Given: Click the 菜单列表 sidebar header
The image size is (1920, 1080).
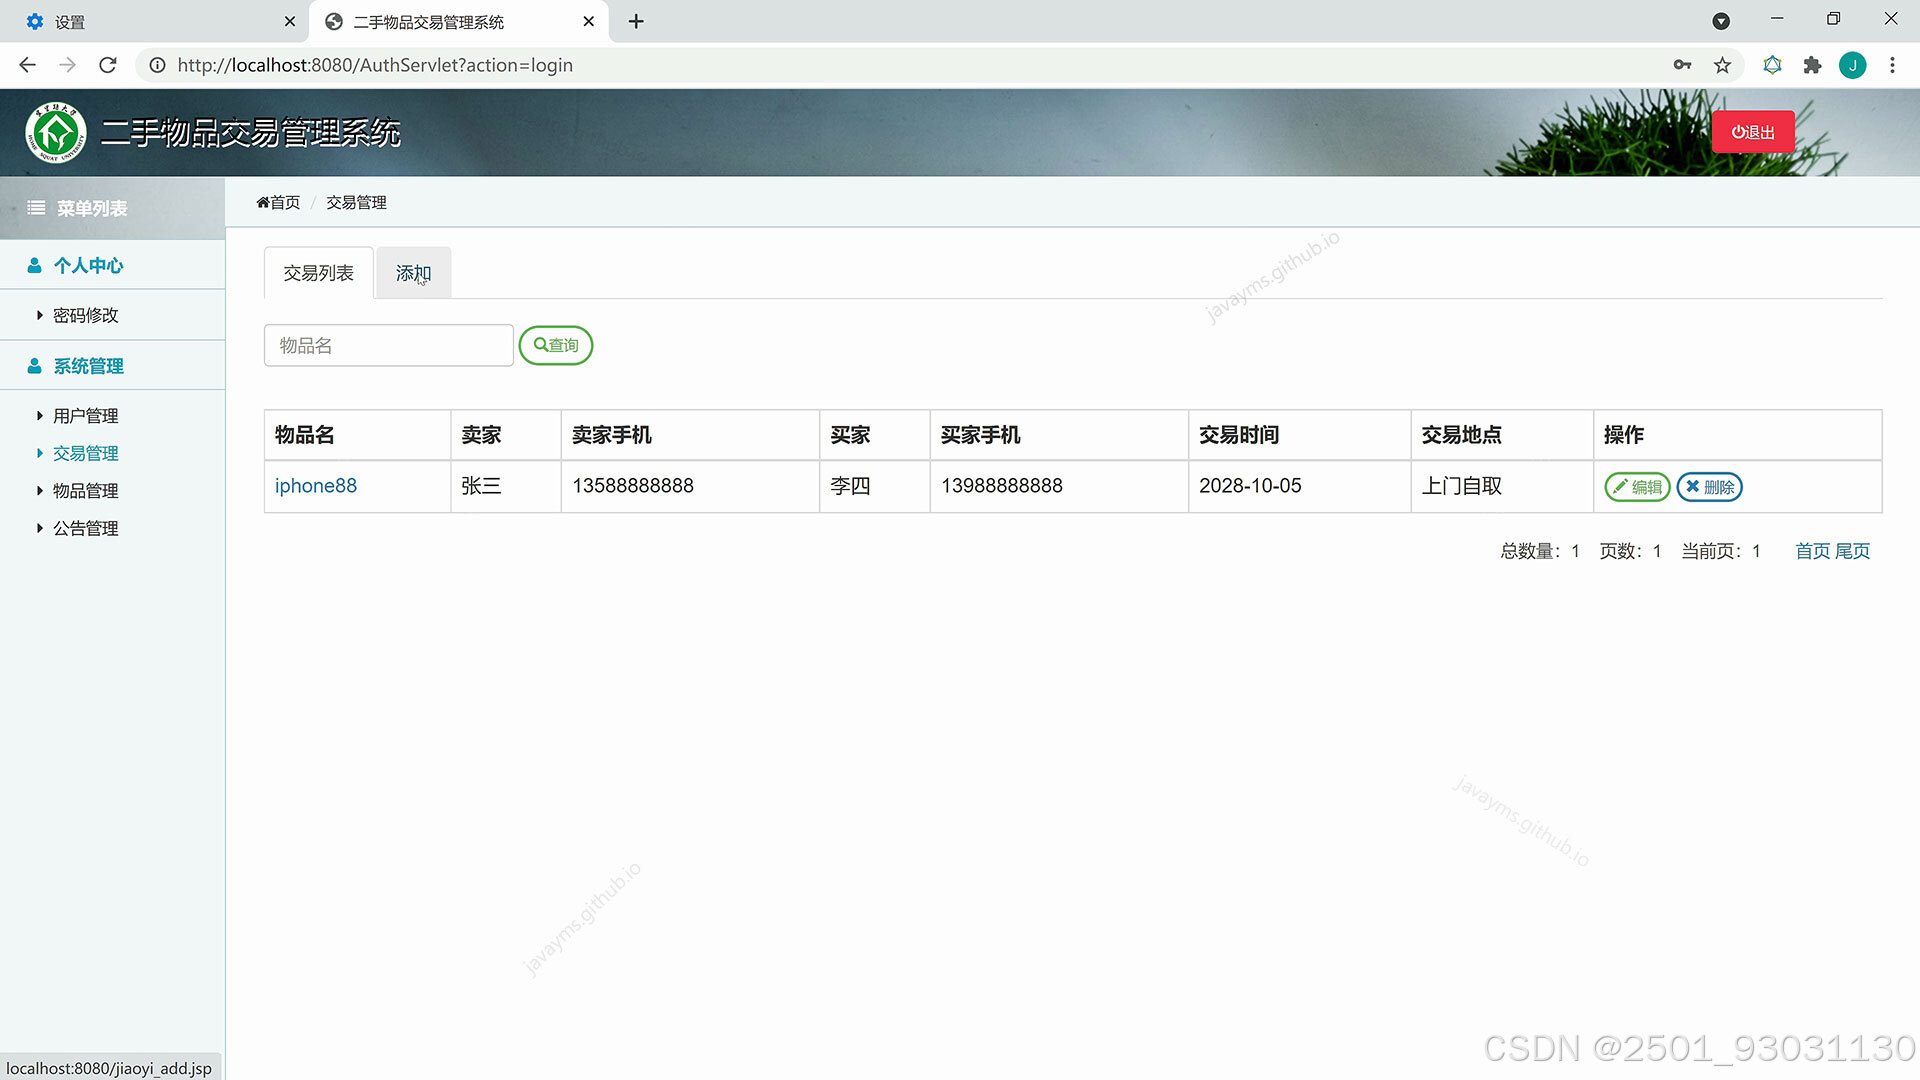Looking at the screenshot, I should tap(112, 208).
